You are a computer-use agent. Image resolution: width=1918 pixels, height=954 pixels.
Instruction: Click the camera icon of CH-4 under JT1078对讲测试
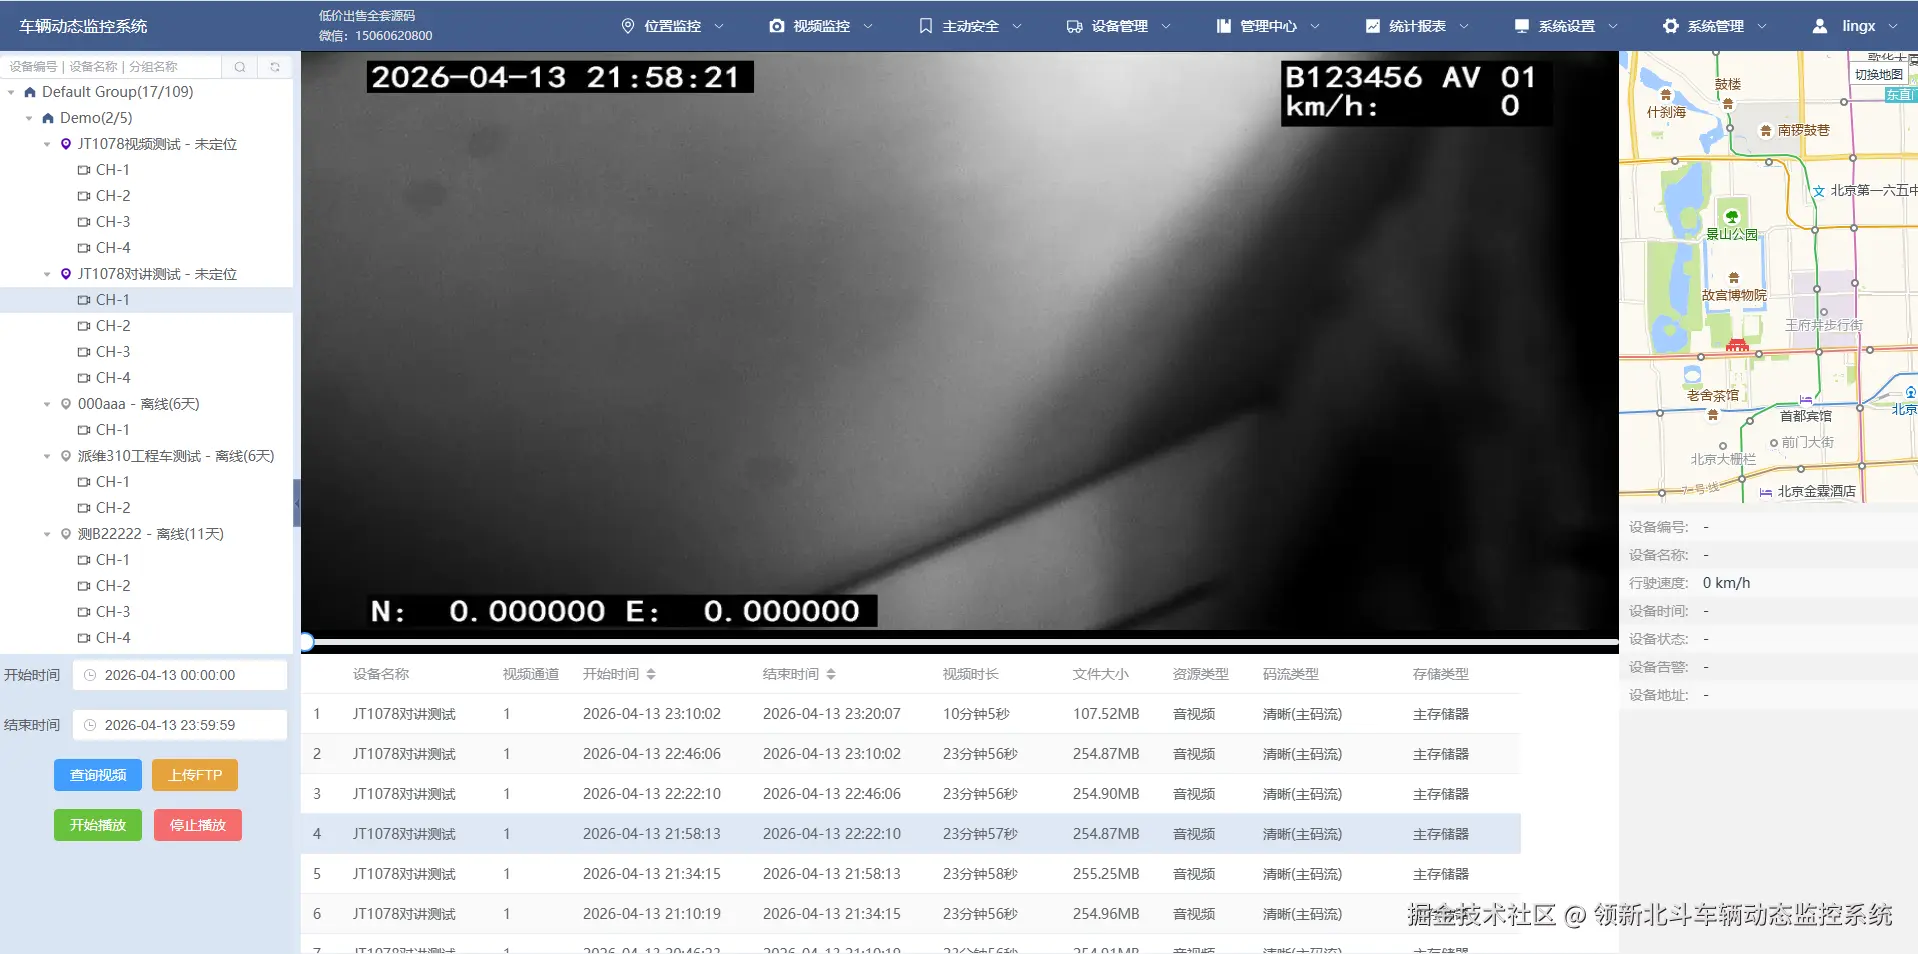(x=84, y=378)
